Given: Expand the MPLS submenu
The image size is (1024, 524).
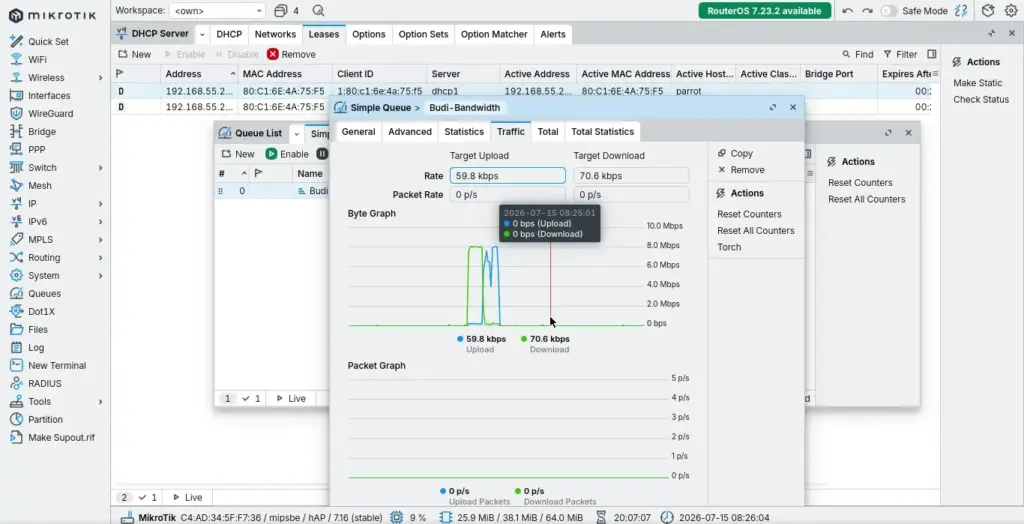Looking at the screenshot, I should pyautogui.click(x=101, y=240).
